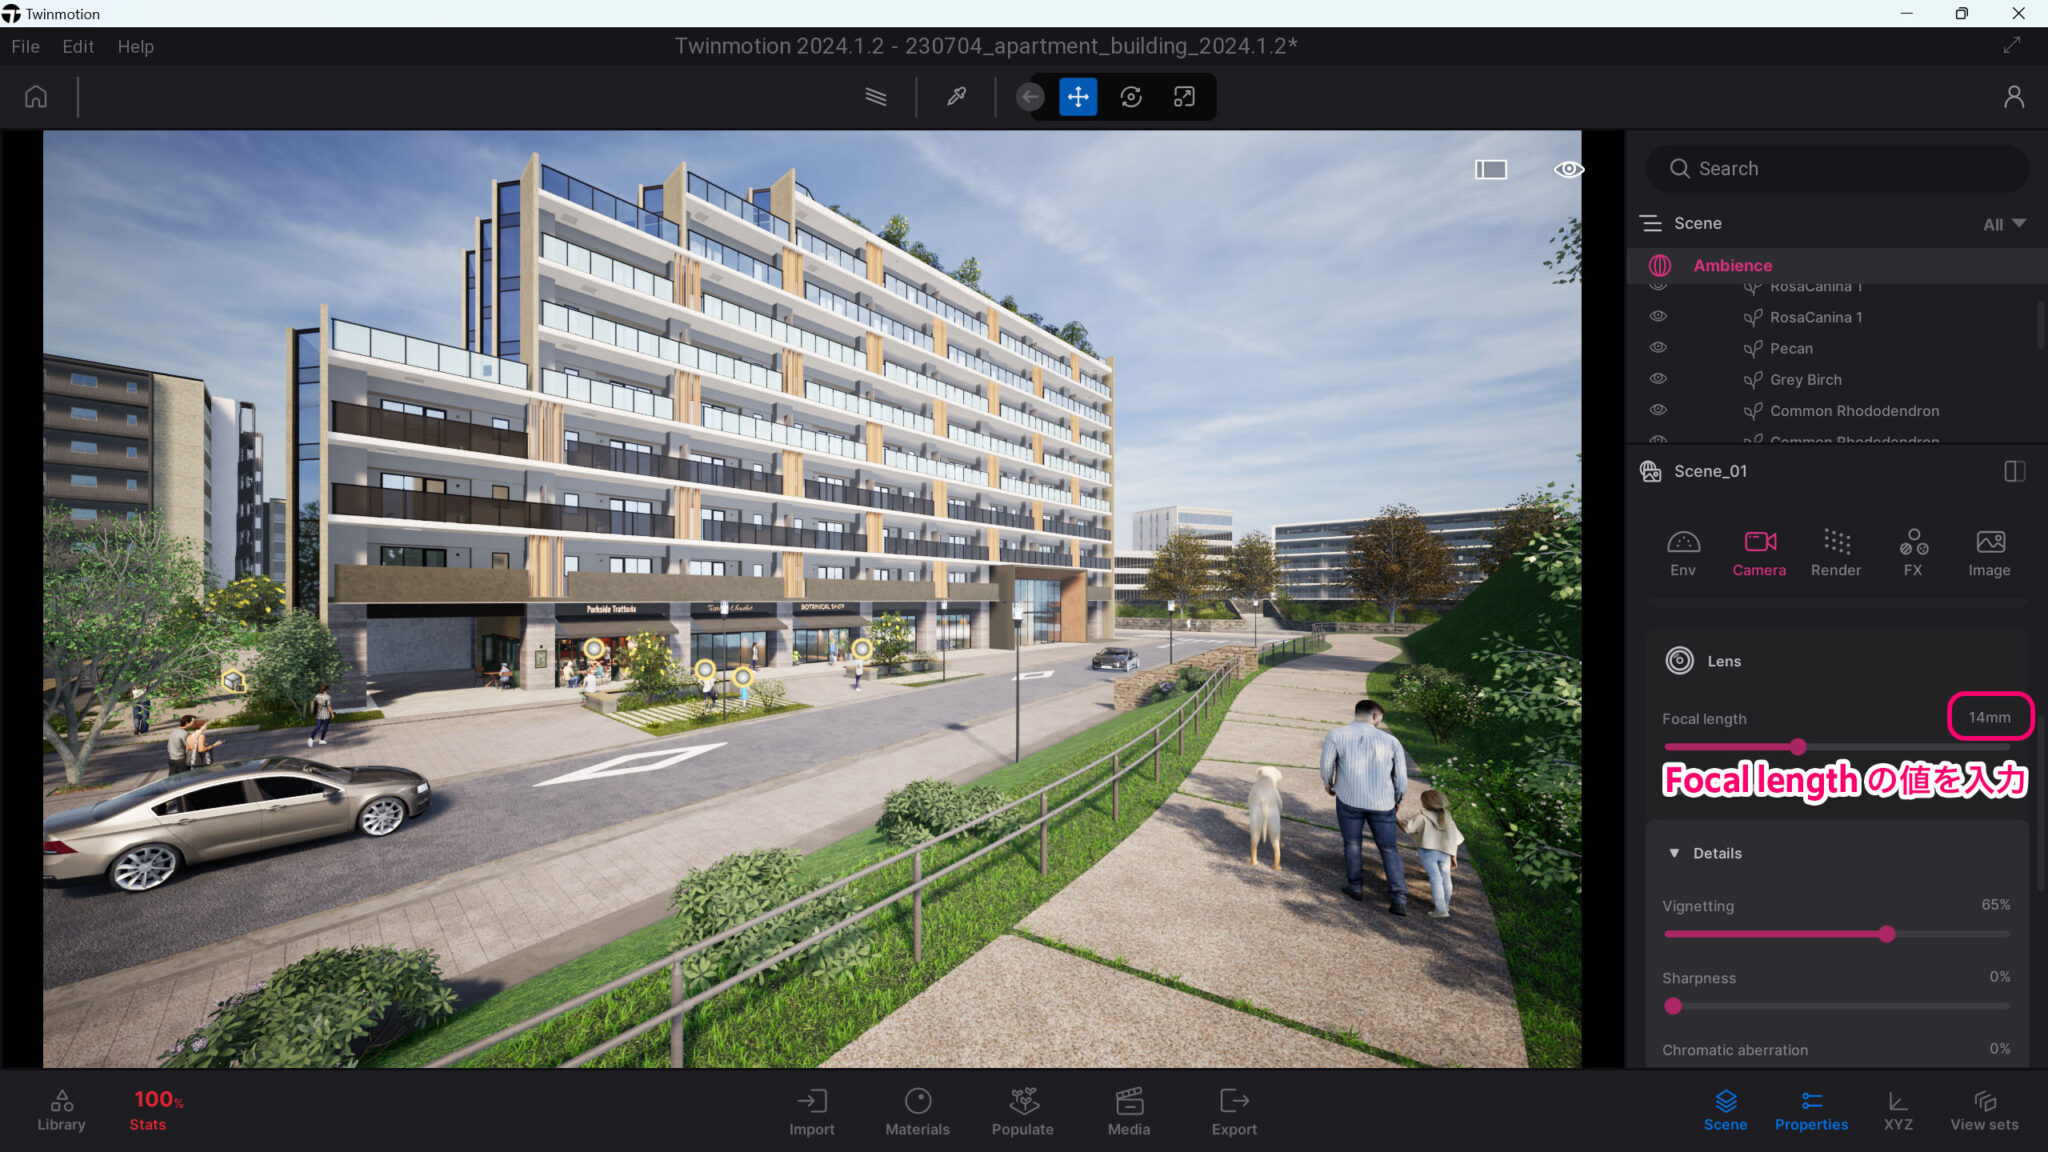Open the Export panel

pos(1234,1111)
